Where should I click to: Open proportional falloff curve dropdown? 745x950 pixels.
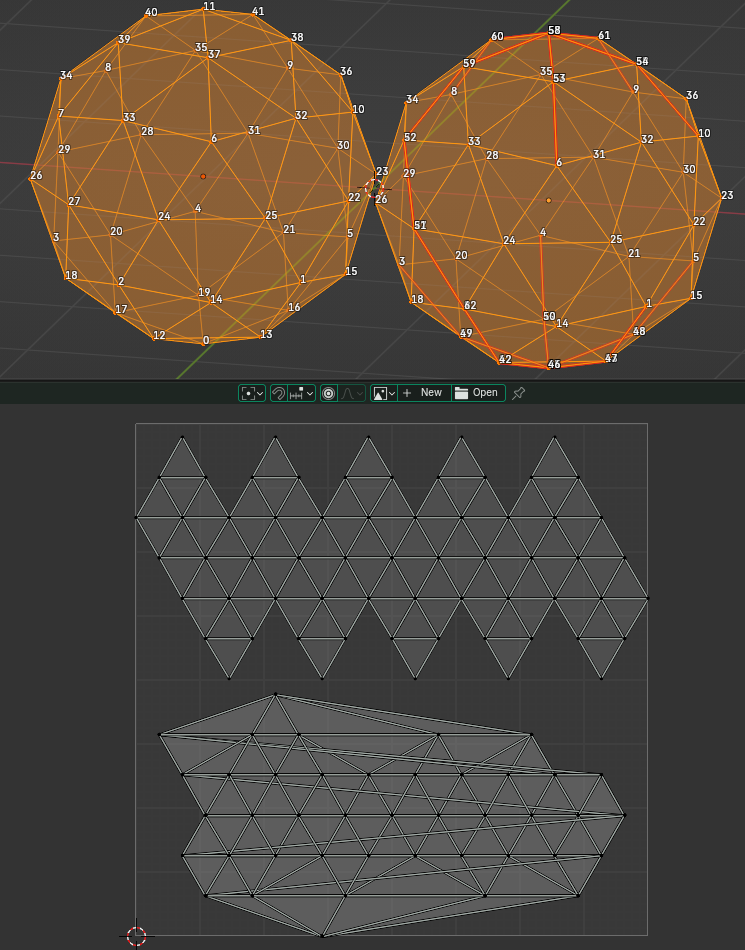point(351,393)
